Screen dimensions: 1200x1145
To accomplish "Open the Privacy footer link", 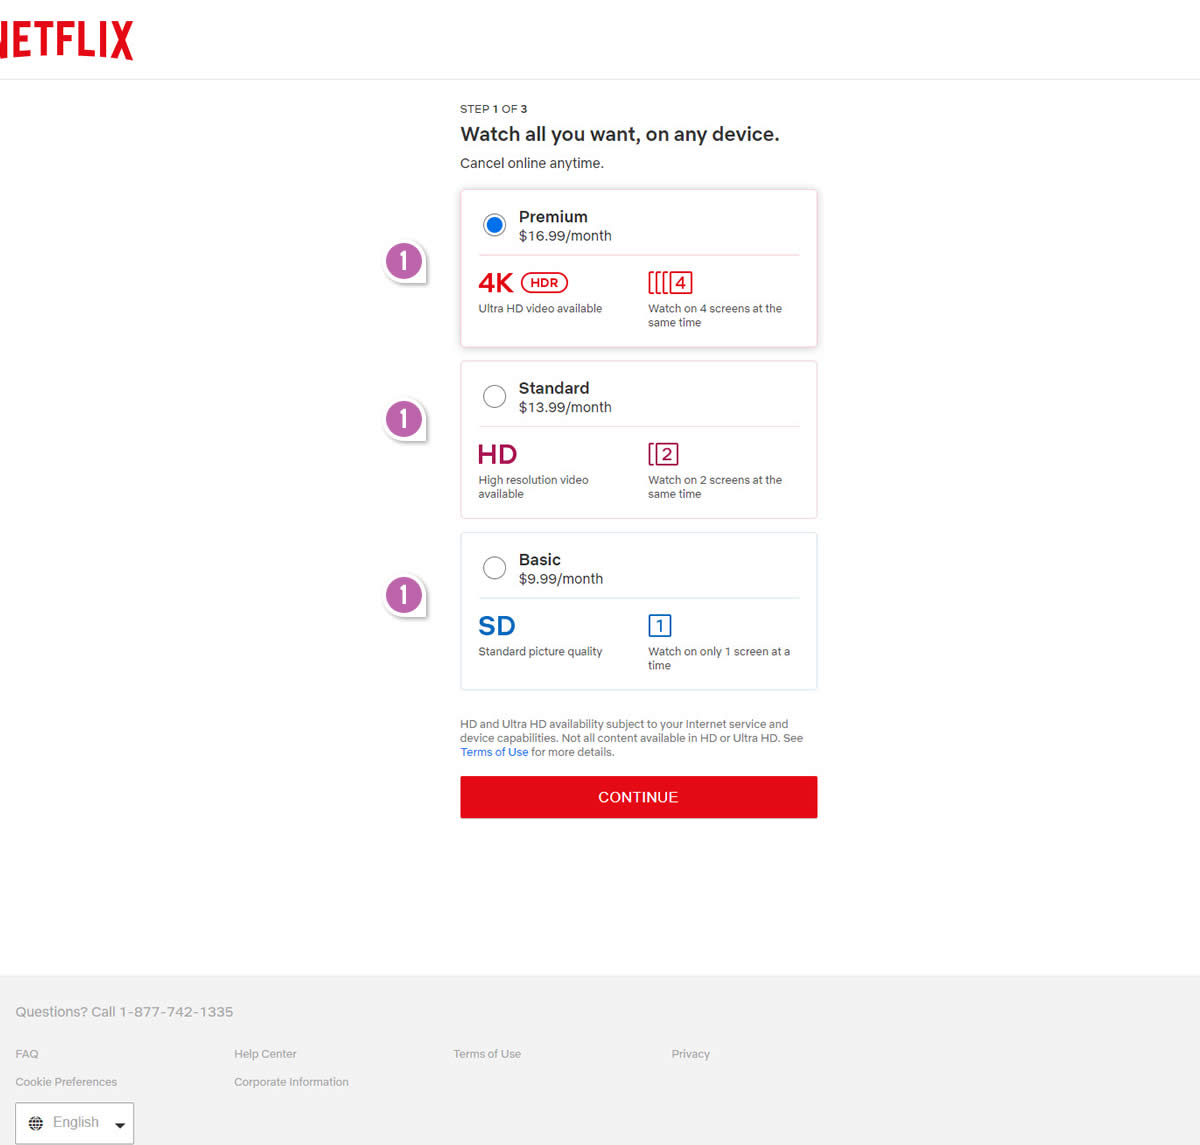I will coord(690,1054).
